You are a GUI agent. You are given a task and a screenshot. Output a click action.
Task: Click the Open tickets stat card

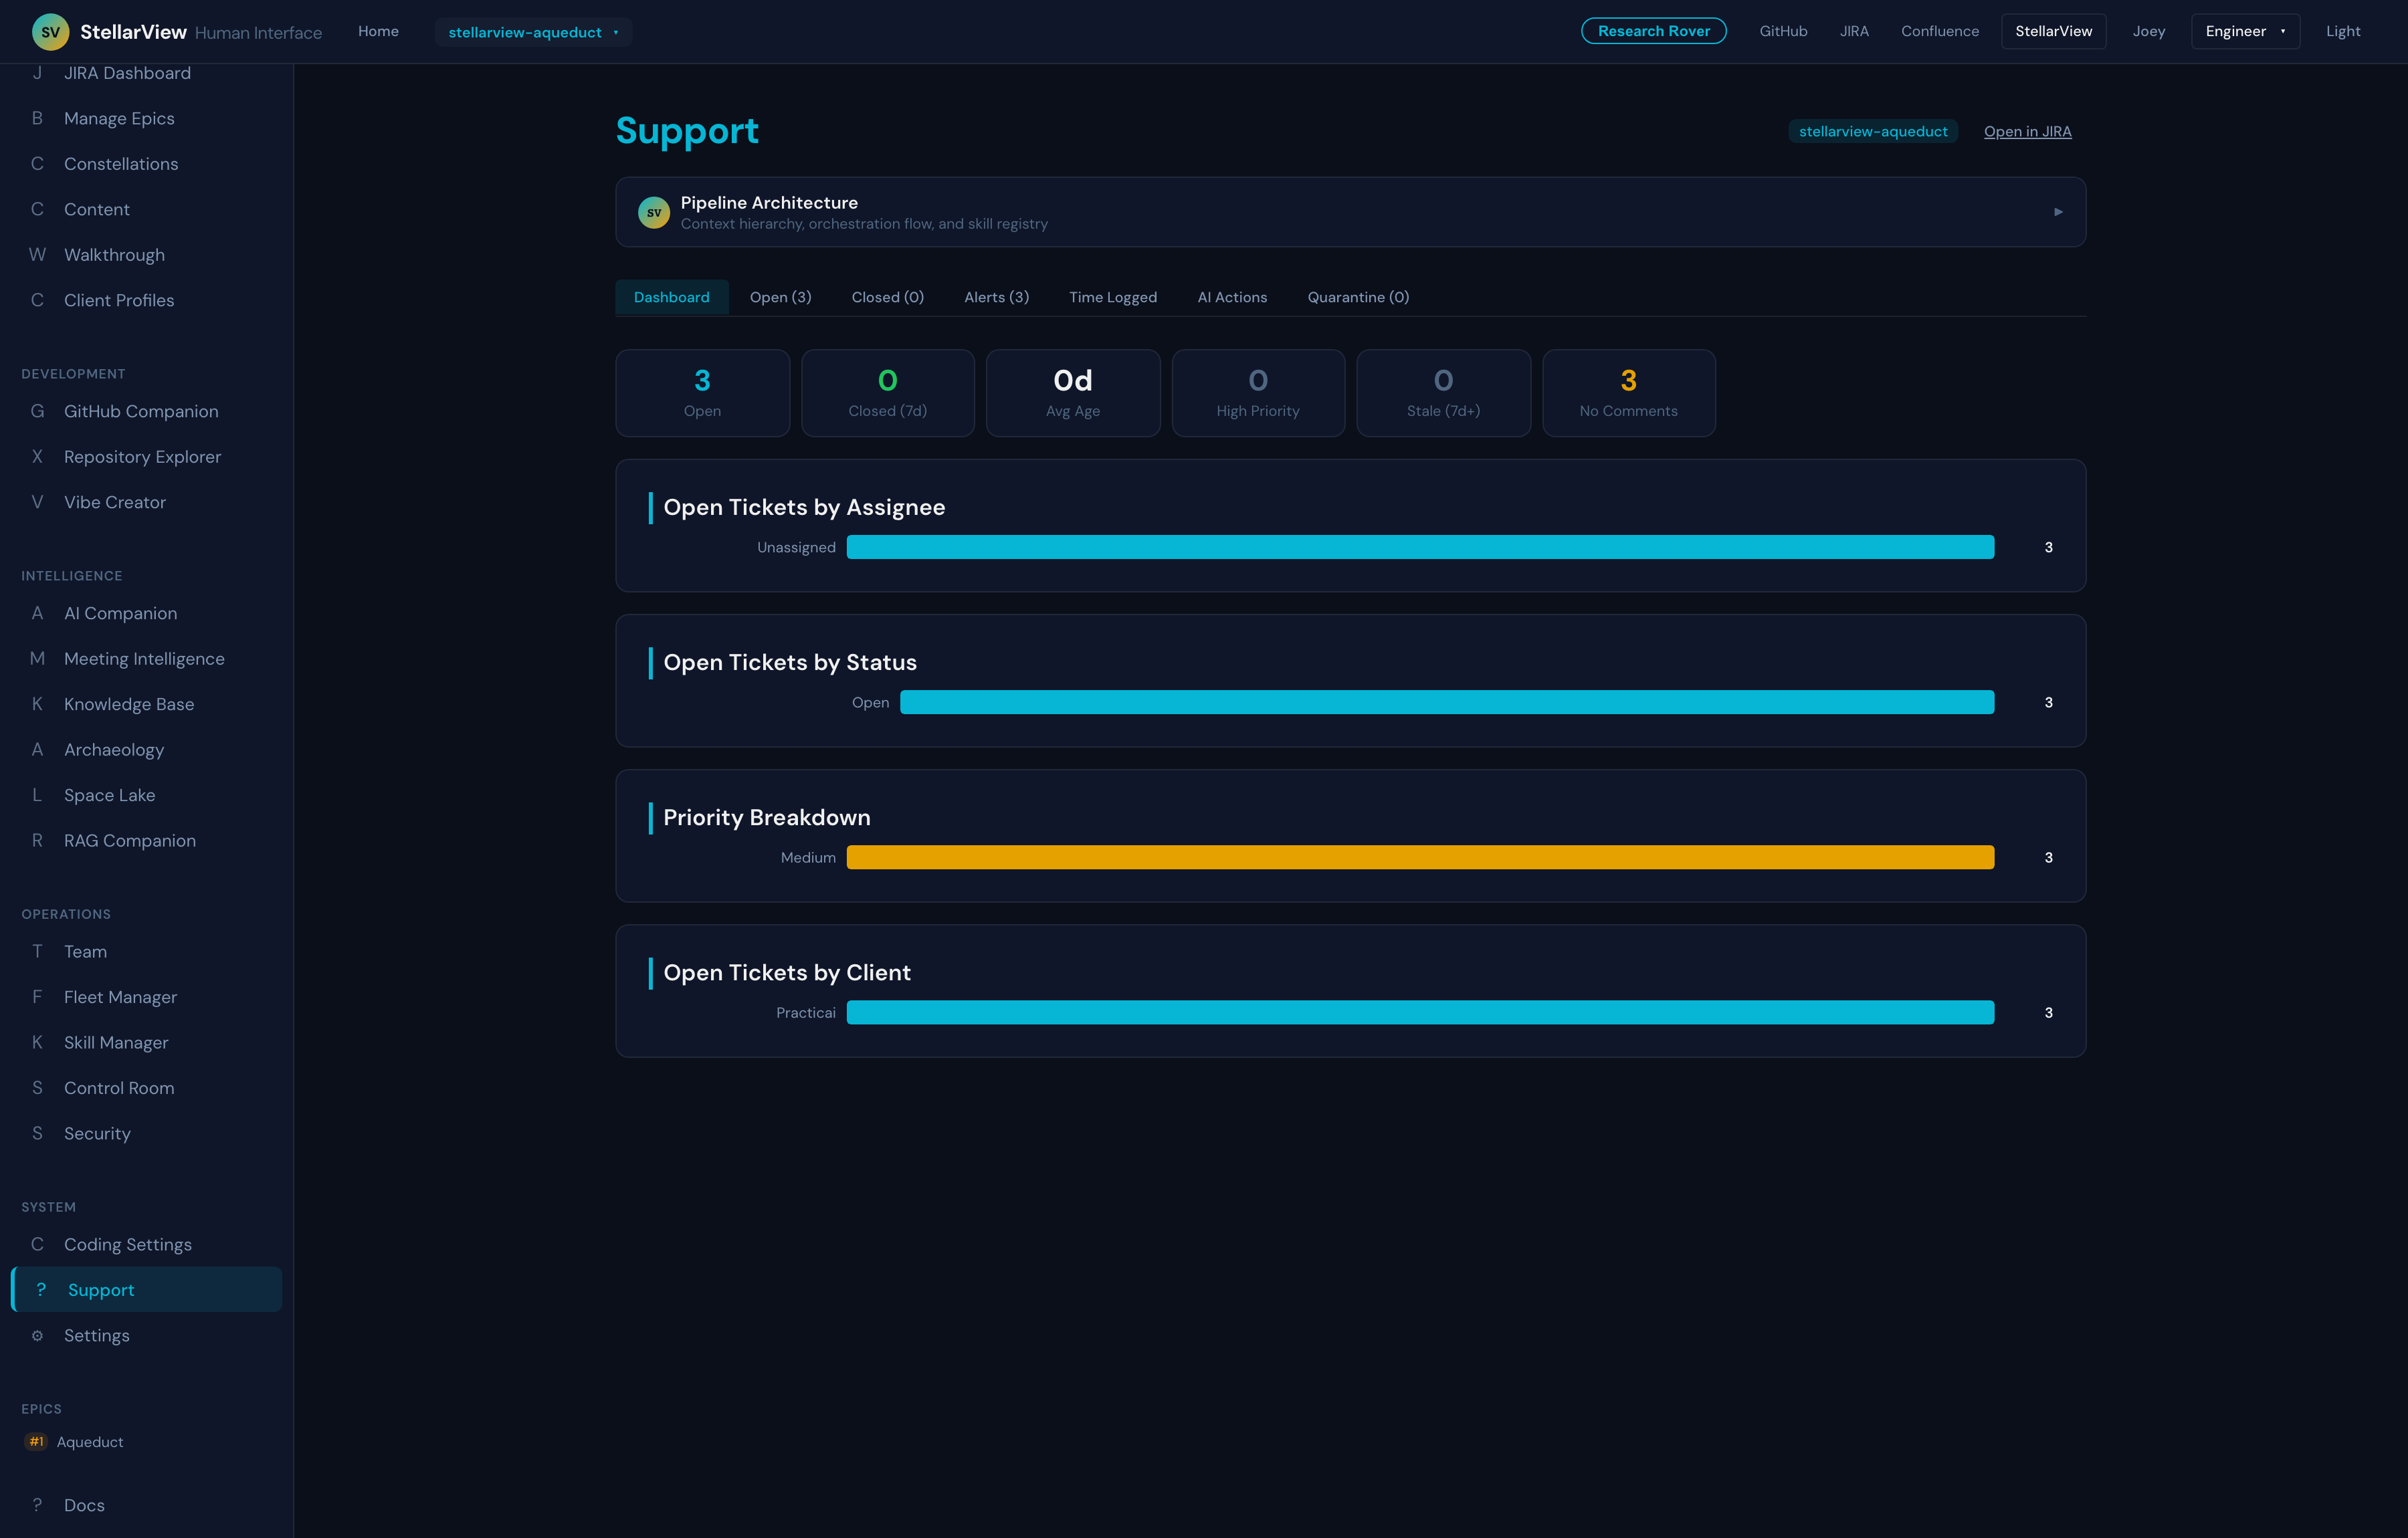click(x=702, y=393)
